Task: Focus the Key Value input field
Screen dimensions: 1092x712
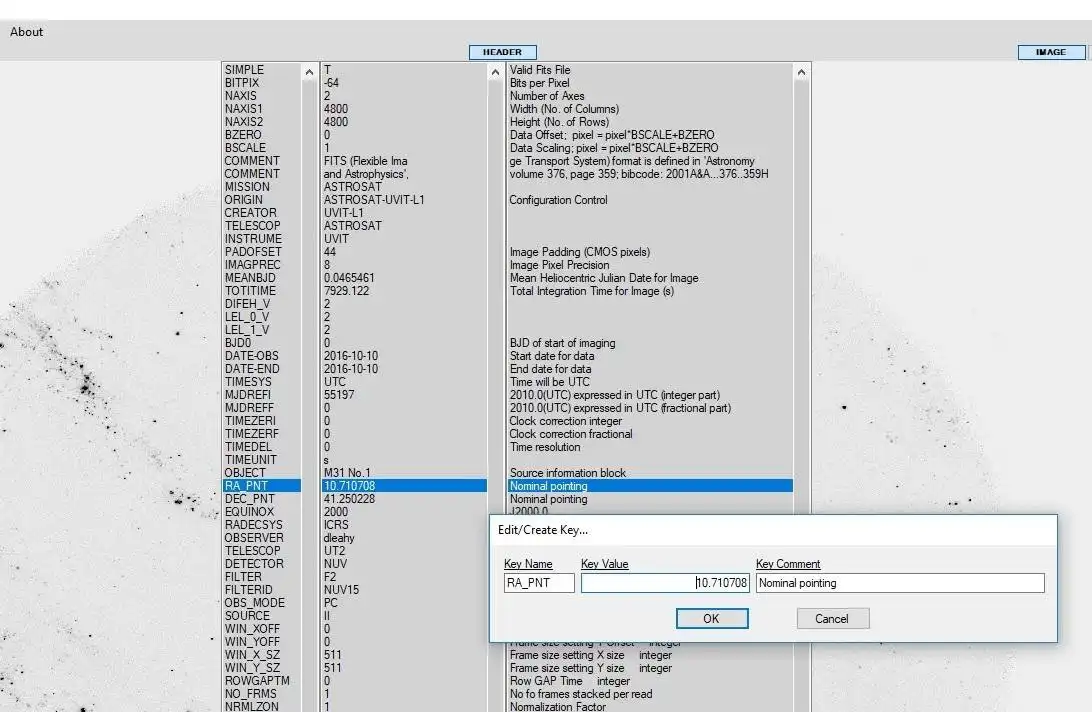Action: (665, 583)
